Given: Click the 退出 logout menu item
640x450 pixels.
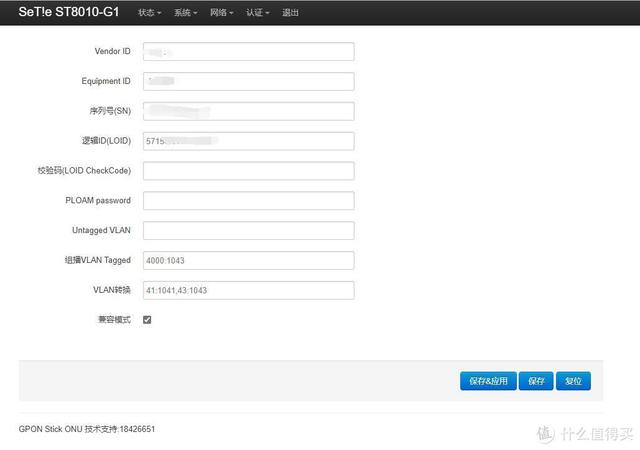Looking at the screenshot, I should (290, 13).
